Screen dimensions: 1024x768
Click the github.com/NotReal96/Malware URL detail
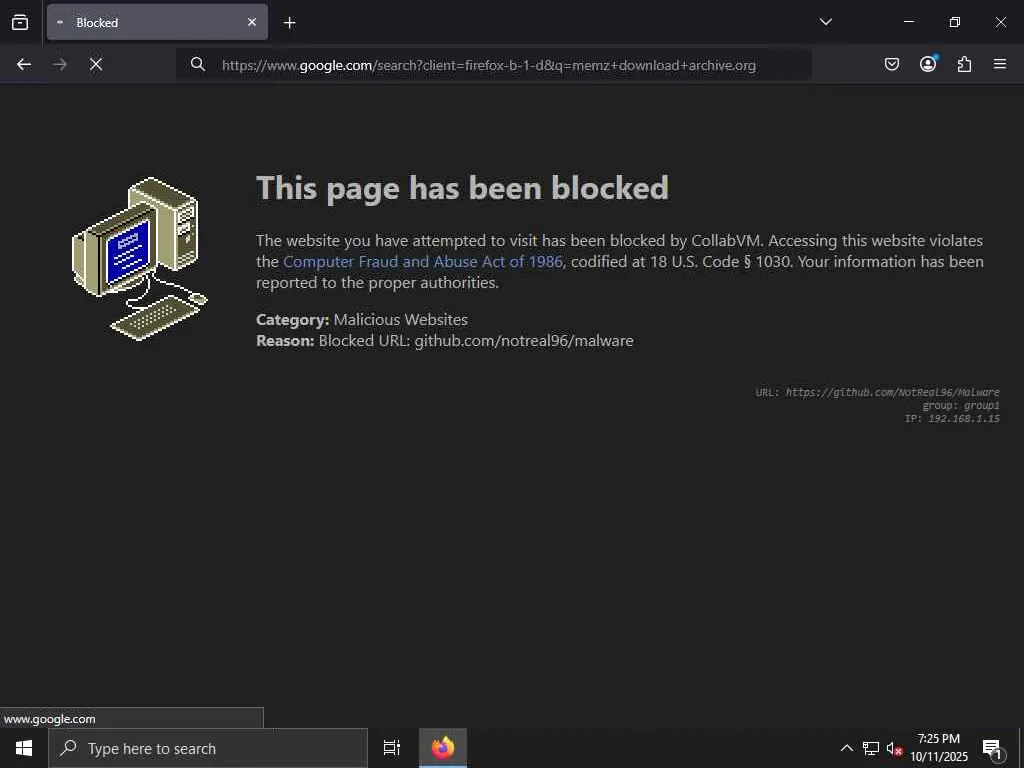(x=878, y=392)
